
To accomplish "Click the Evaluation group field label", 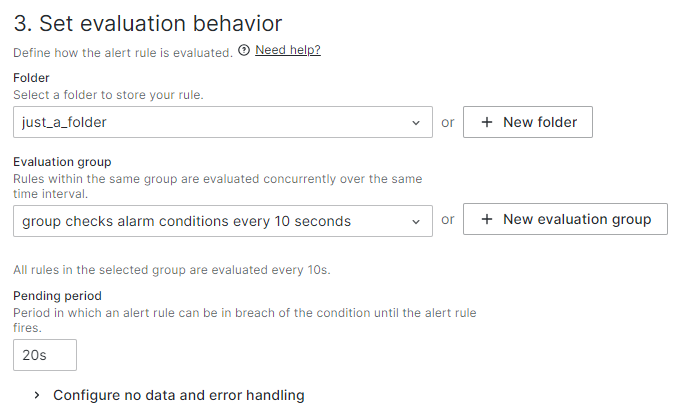I will pyautogui.click(x=62, y=161).
